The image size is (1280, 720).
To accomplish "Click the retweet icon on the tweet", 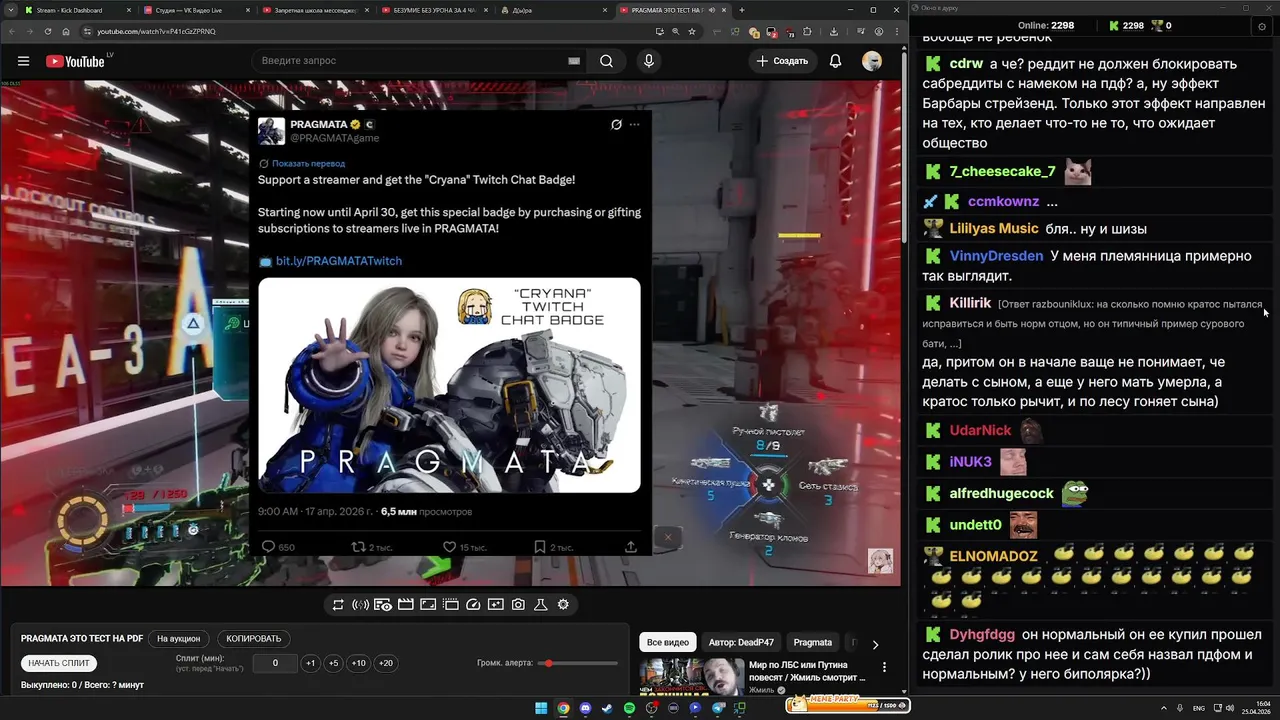I will [x=359, y=547].
